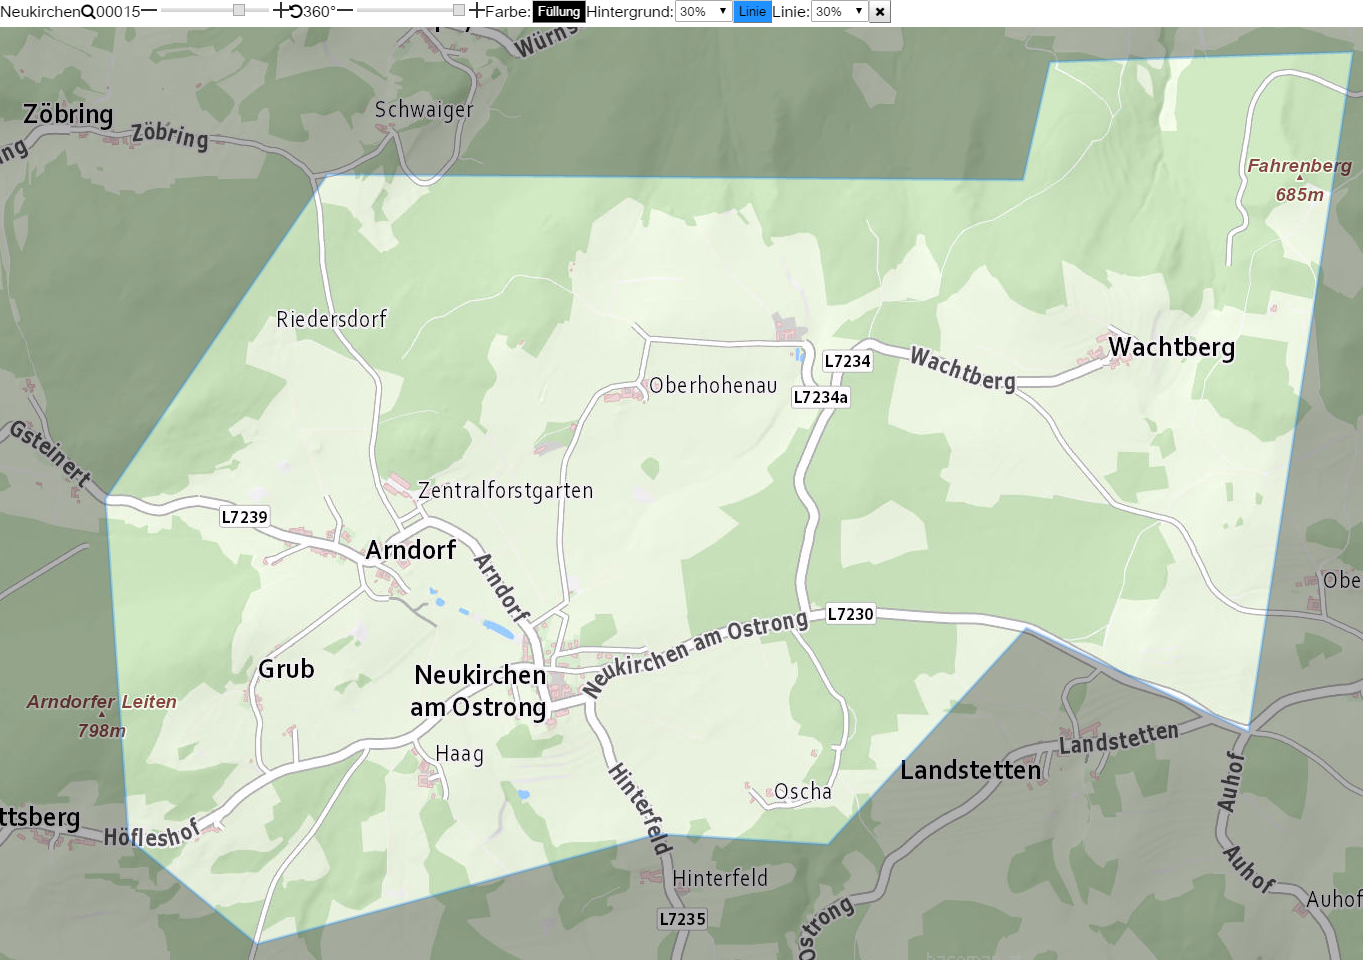Image resolution: width=1363 pixels, height=960 pixels.
Task: Click the L7230 road badge
Action: (x=850, y=614)
